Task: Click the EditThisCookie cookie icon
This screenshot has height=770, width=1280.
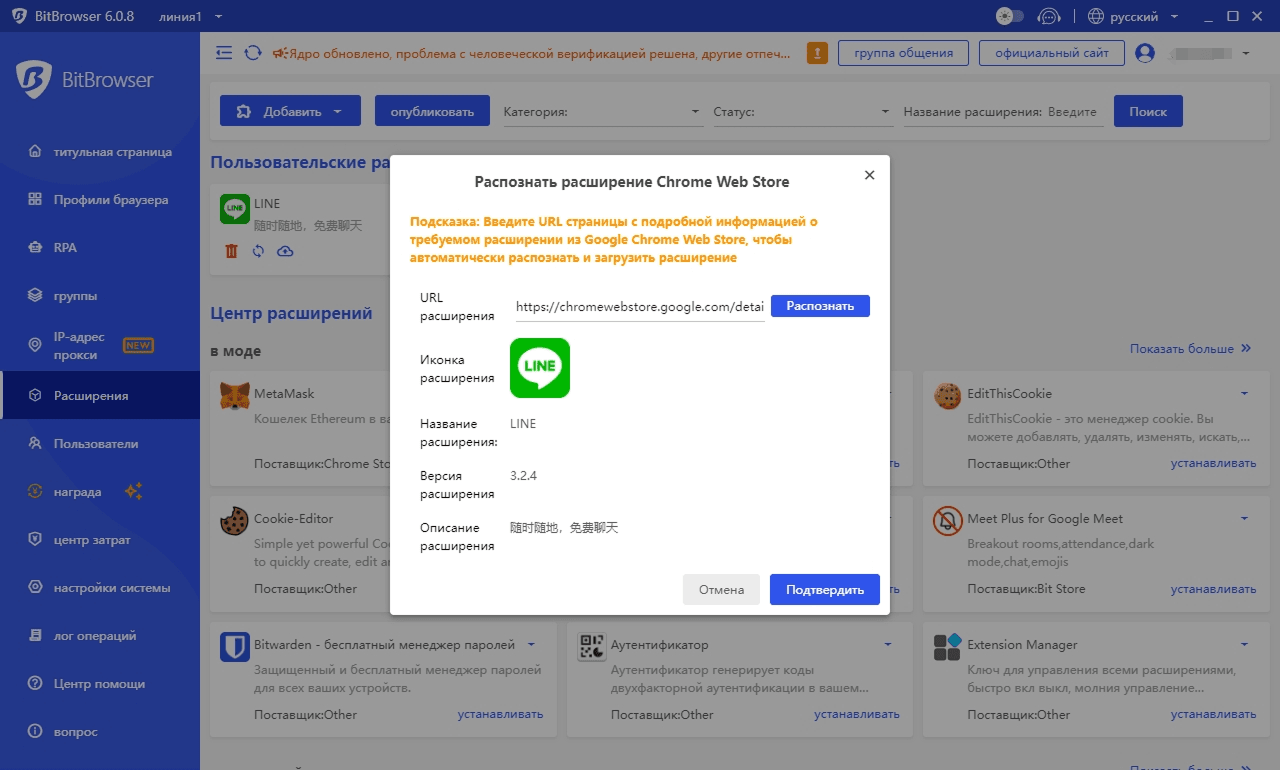Action: click(x=948, y=396)
